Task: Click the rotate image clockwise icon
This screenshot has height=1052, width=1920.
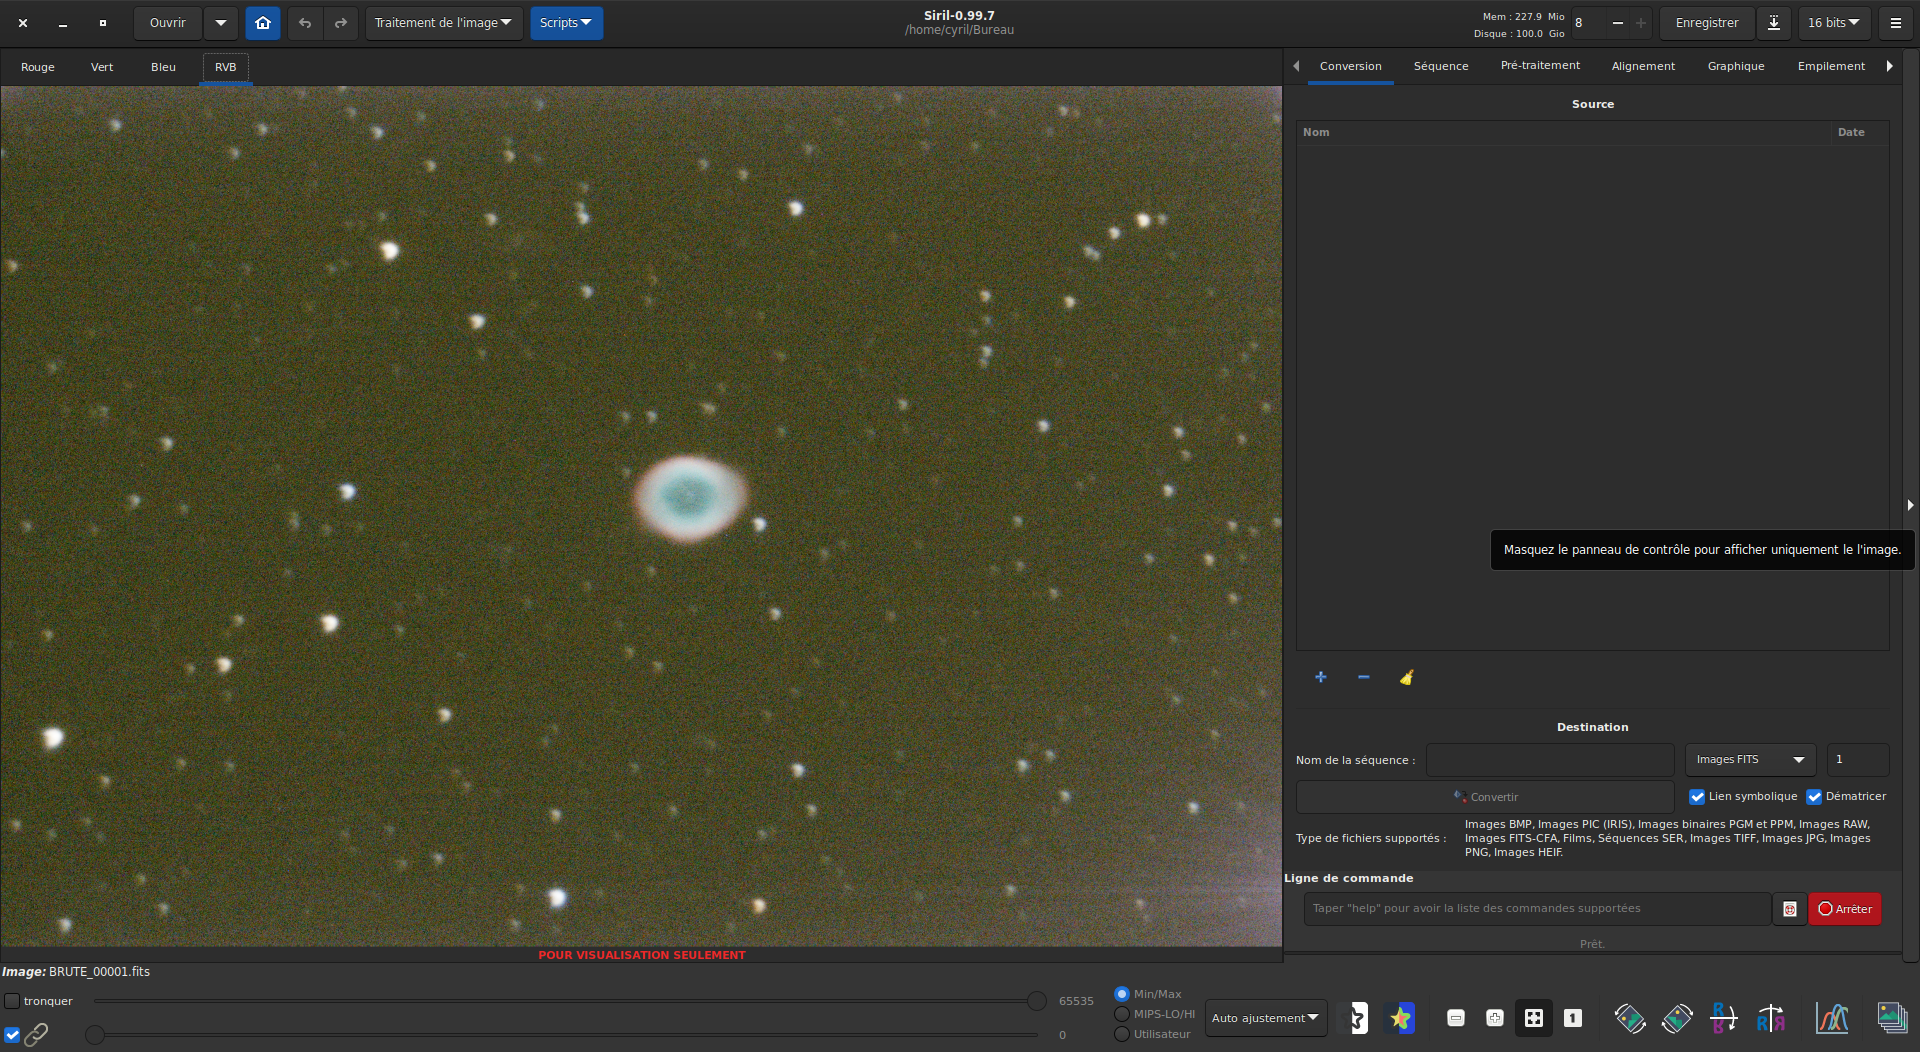Action: [1677, 1018]
